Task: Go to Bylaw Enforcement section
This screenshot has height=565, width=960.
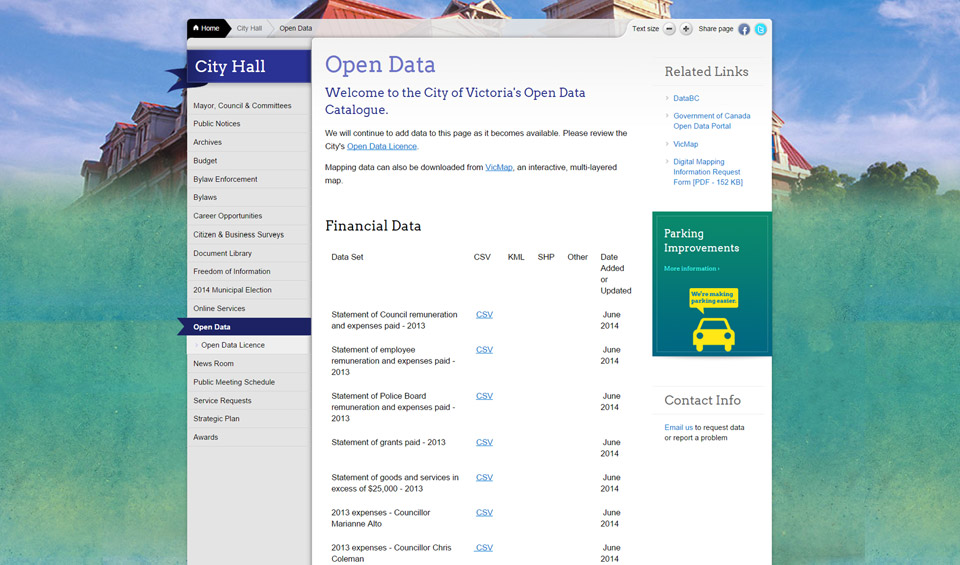Action: (225, 179)
